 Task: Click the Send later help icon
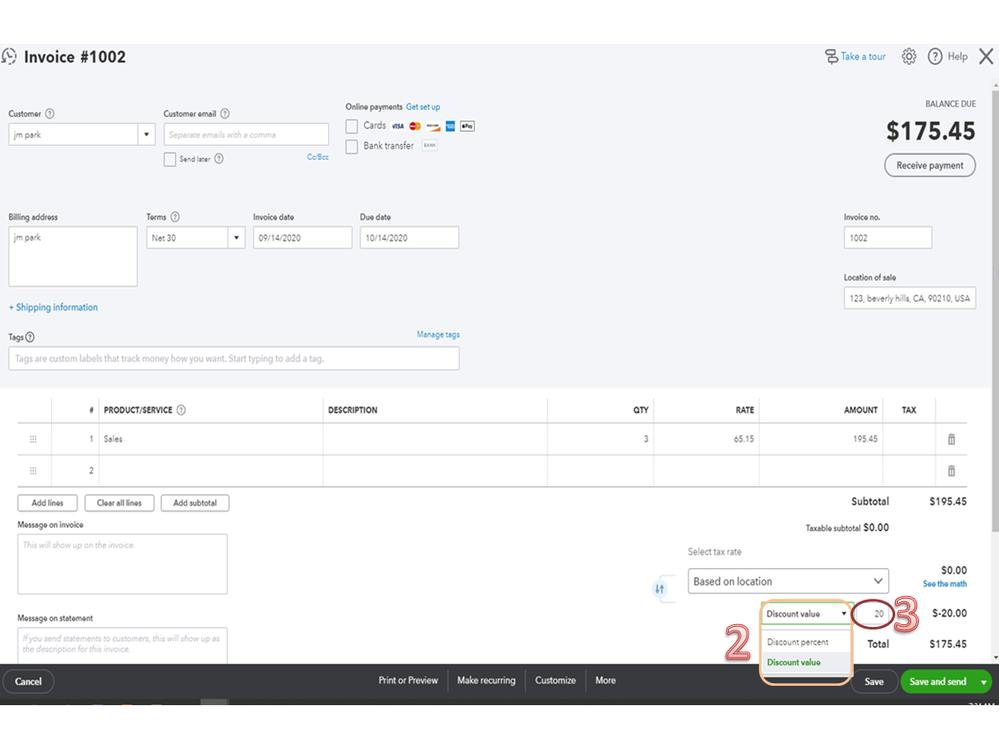[x=219, y=159]
